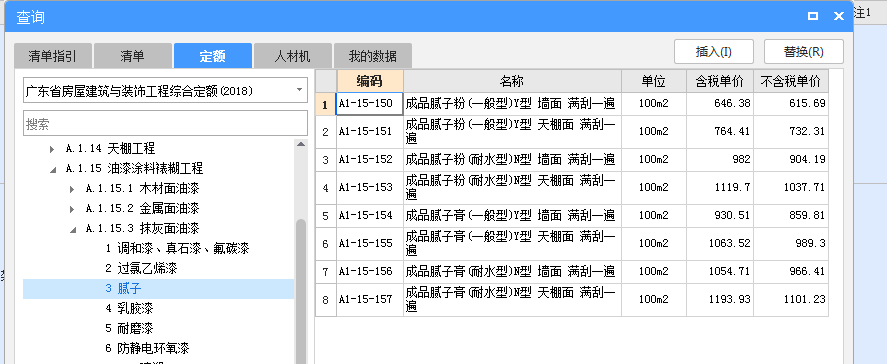
Task: Select code cell A1-15-153
Action: pyautogui.click(x=370, y=188)
